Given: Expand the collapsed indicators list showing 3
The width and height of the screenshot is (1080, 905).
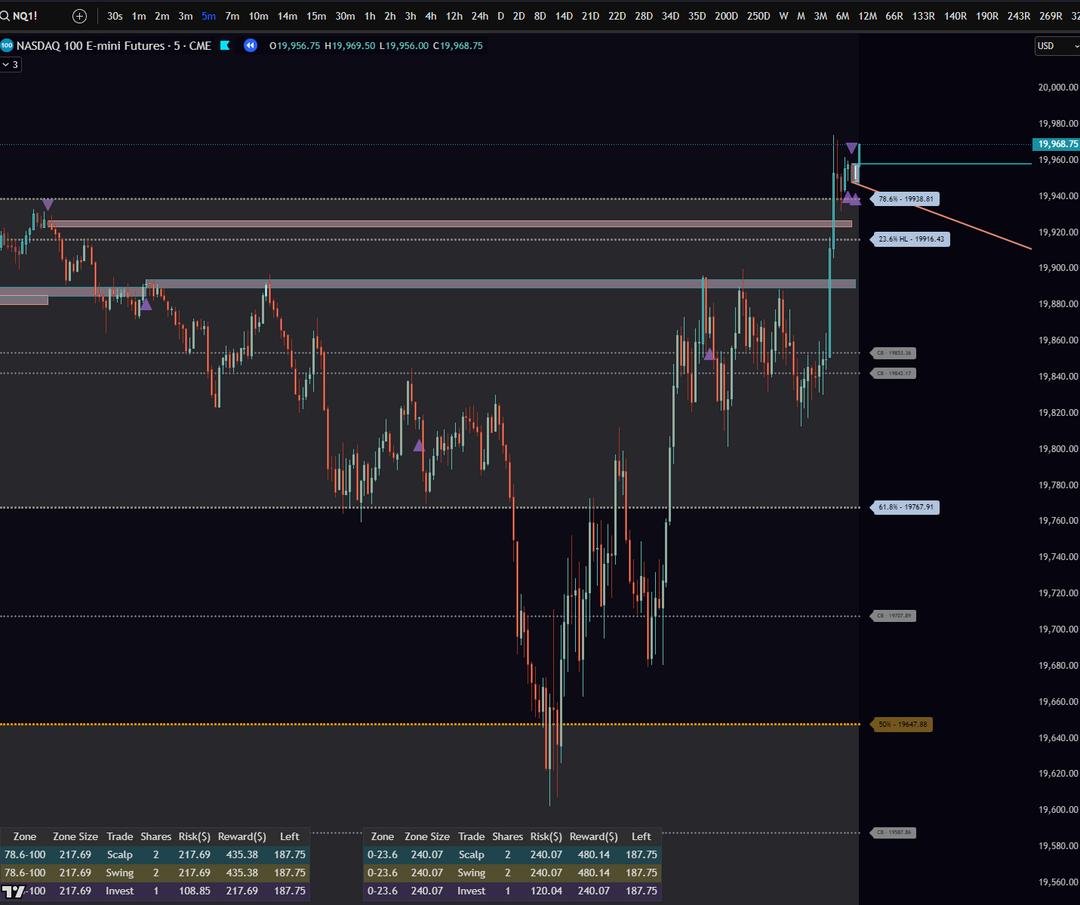Looking at the screenshot, I should tap(10, 64).
